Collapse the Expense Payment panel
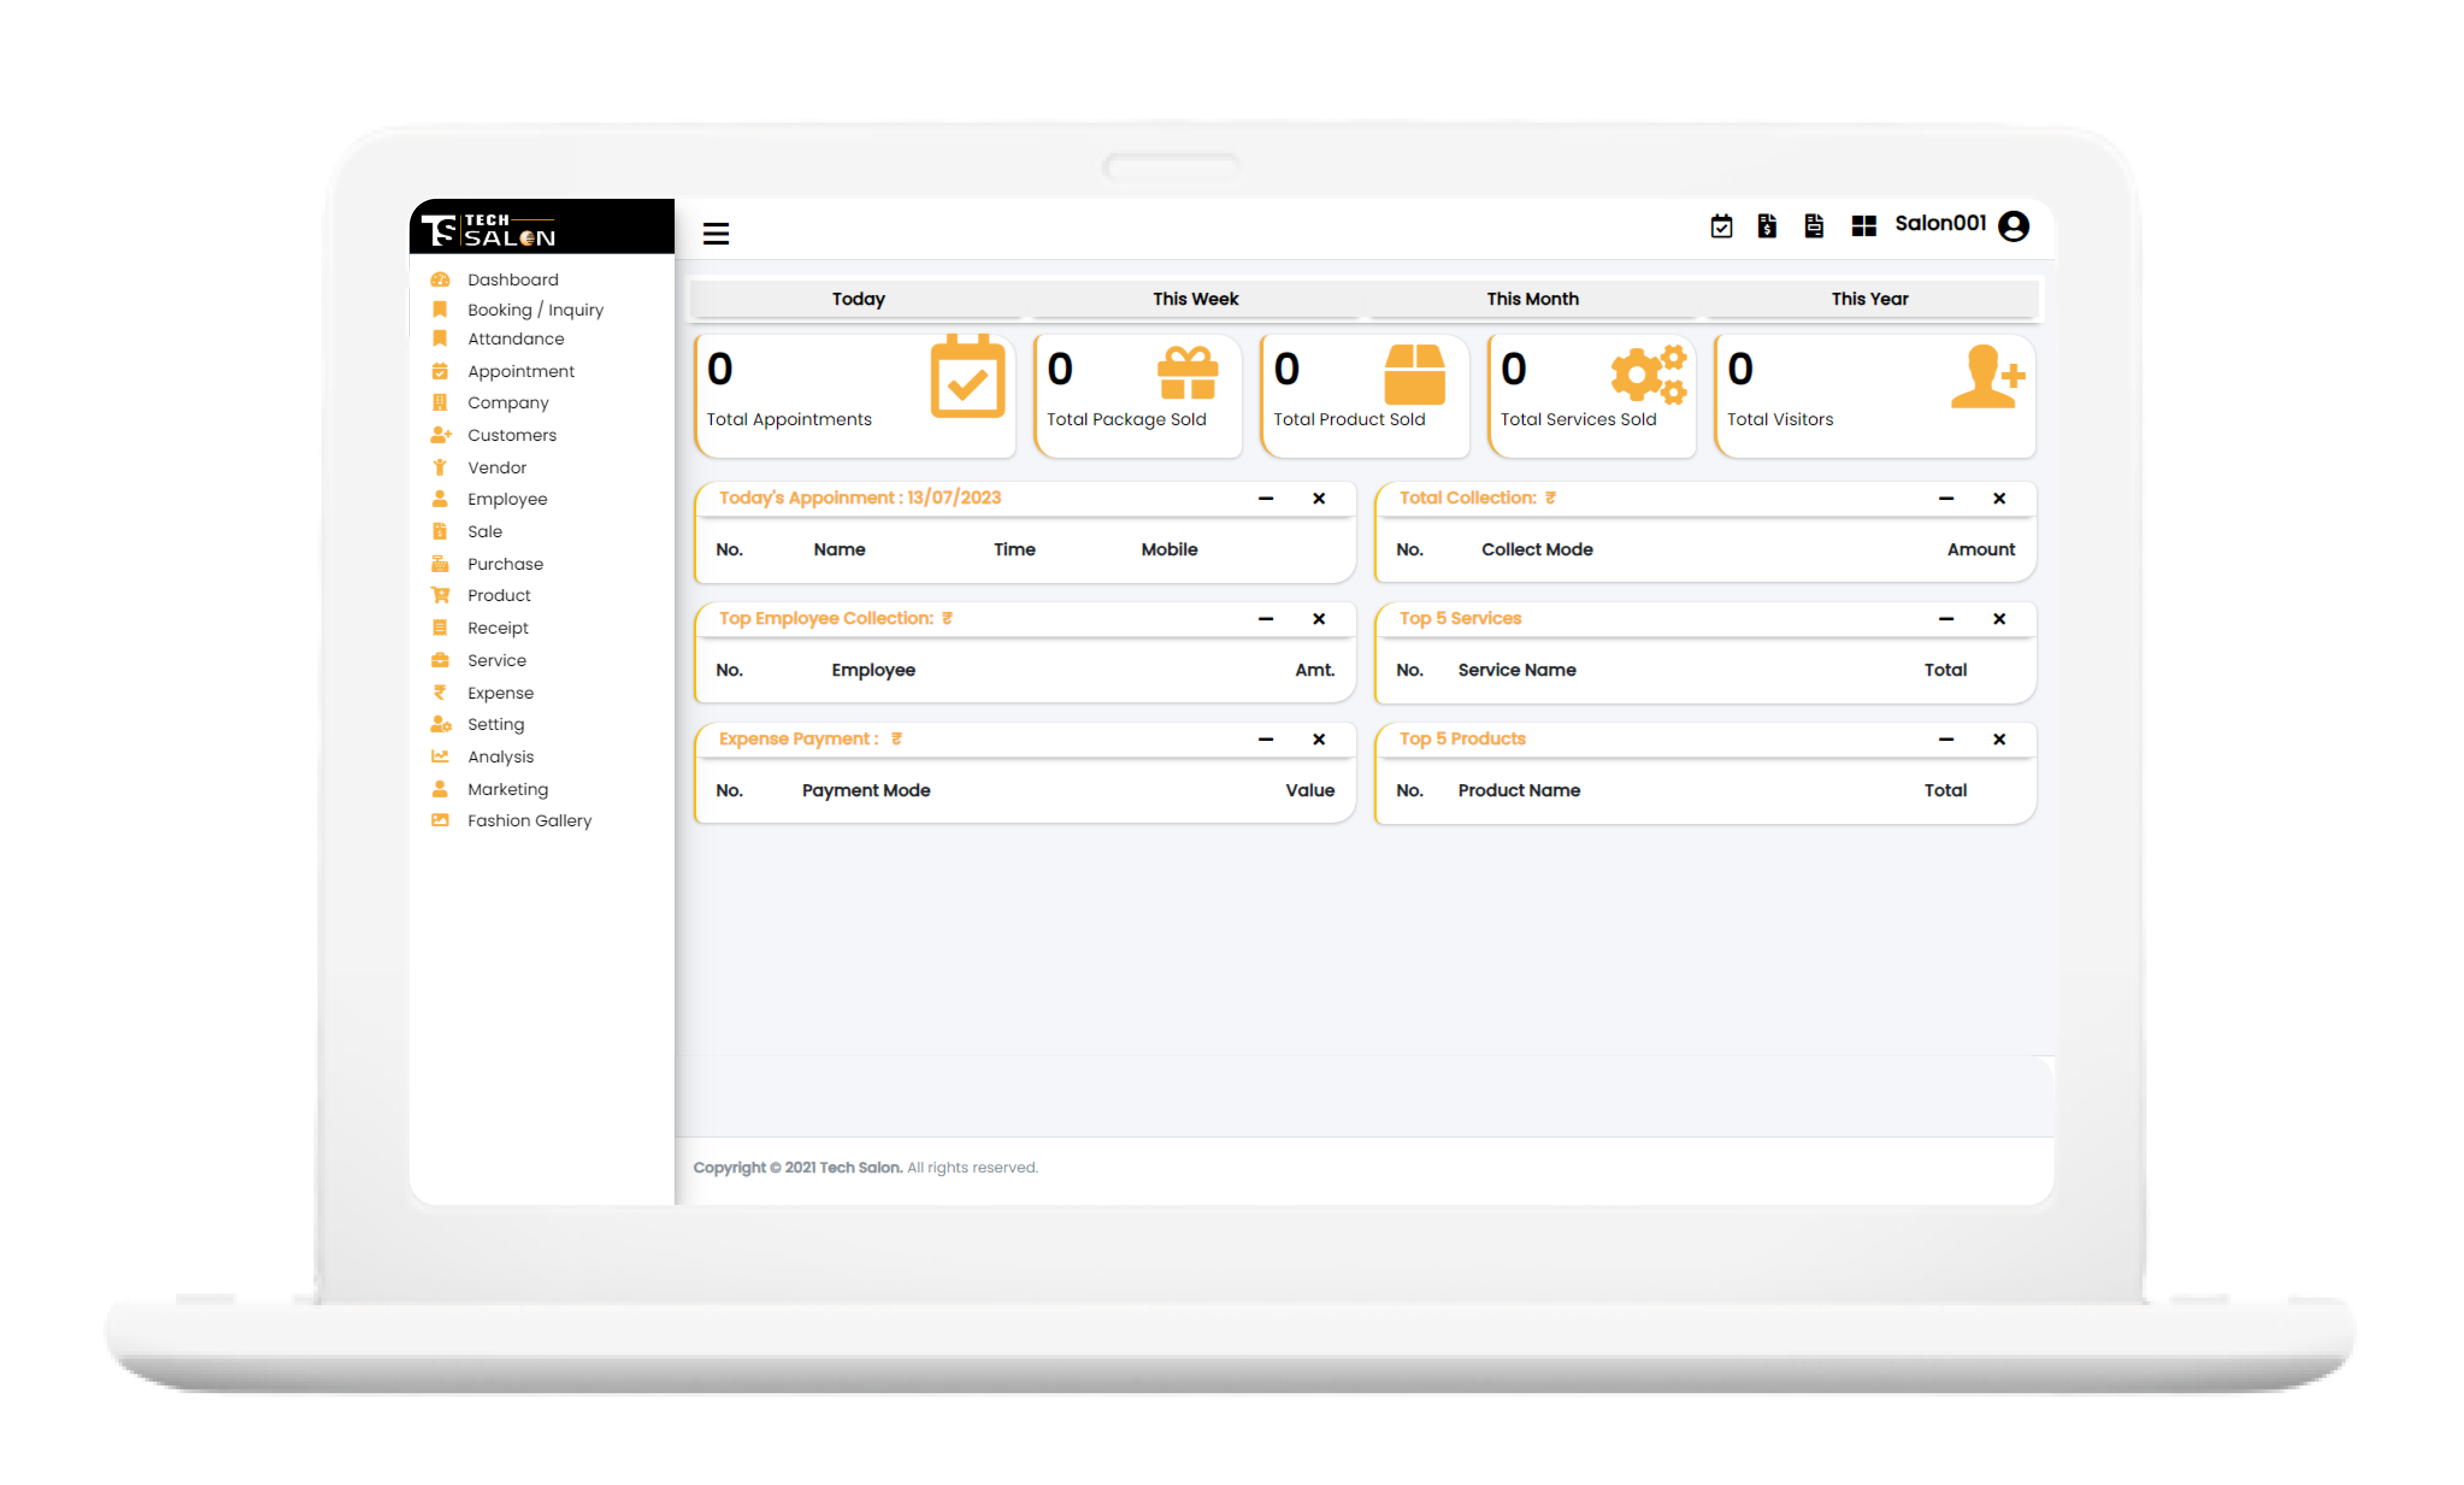 pyautogui.click(x=1266, y=739)
